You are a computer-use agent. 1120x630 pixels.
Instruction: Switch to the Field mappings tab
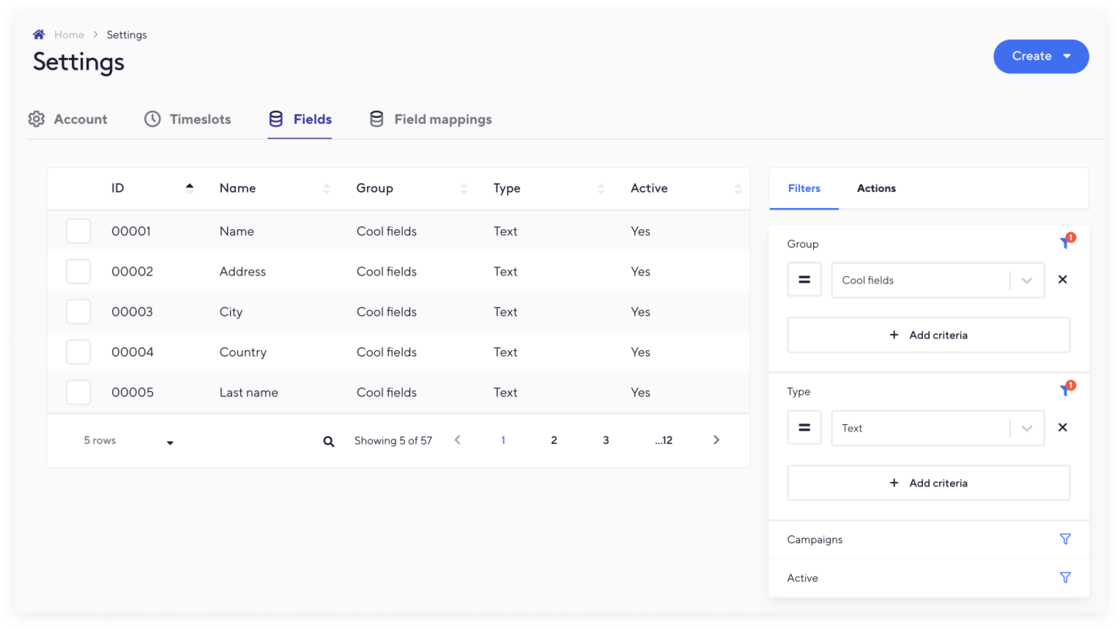pos(430,119)
